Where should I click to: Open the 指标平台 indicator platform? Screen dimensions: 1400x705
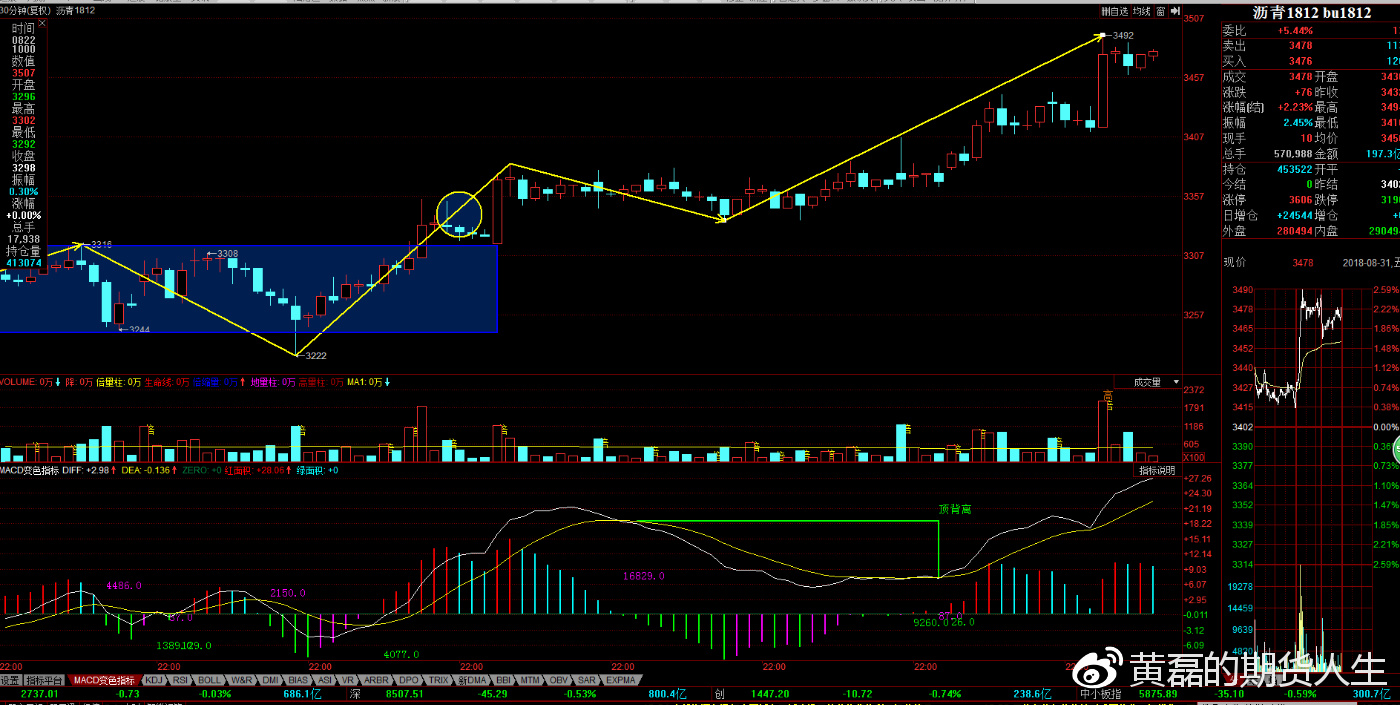46,680
